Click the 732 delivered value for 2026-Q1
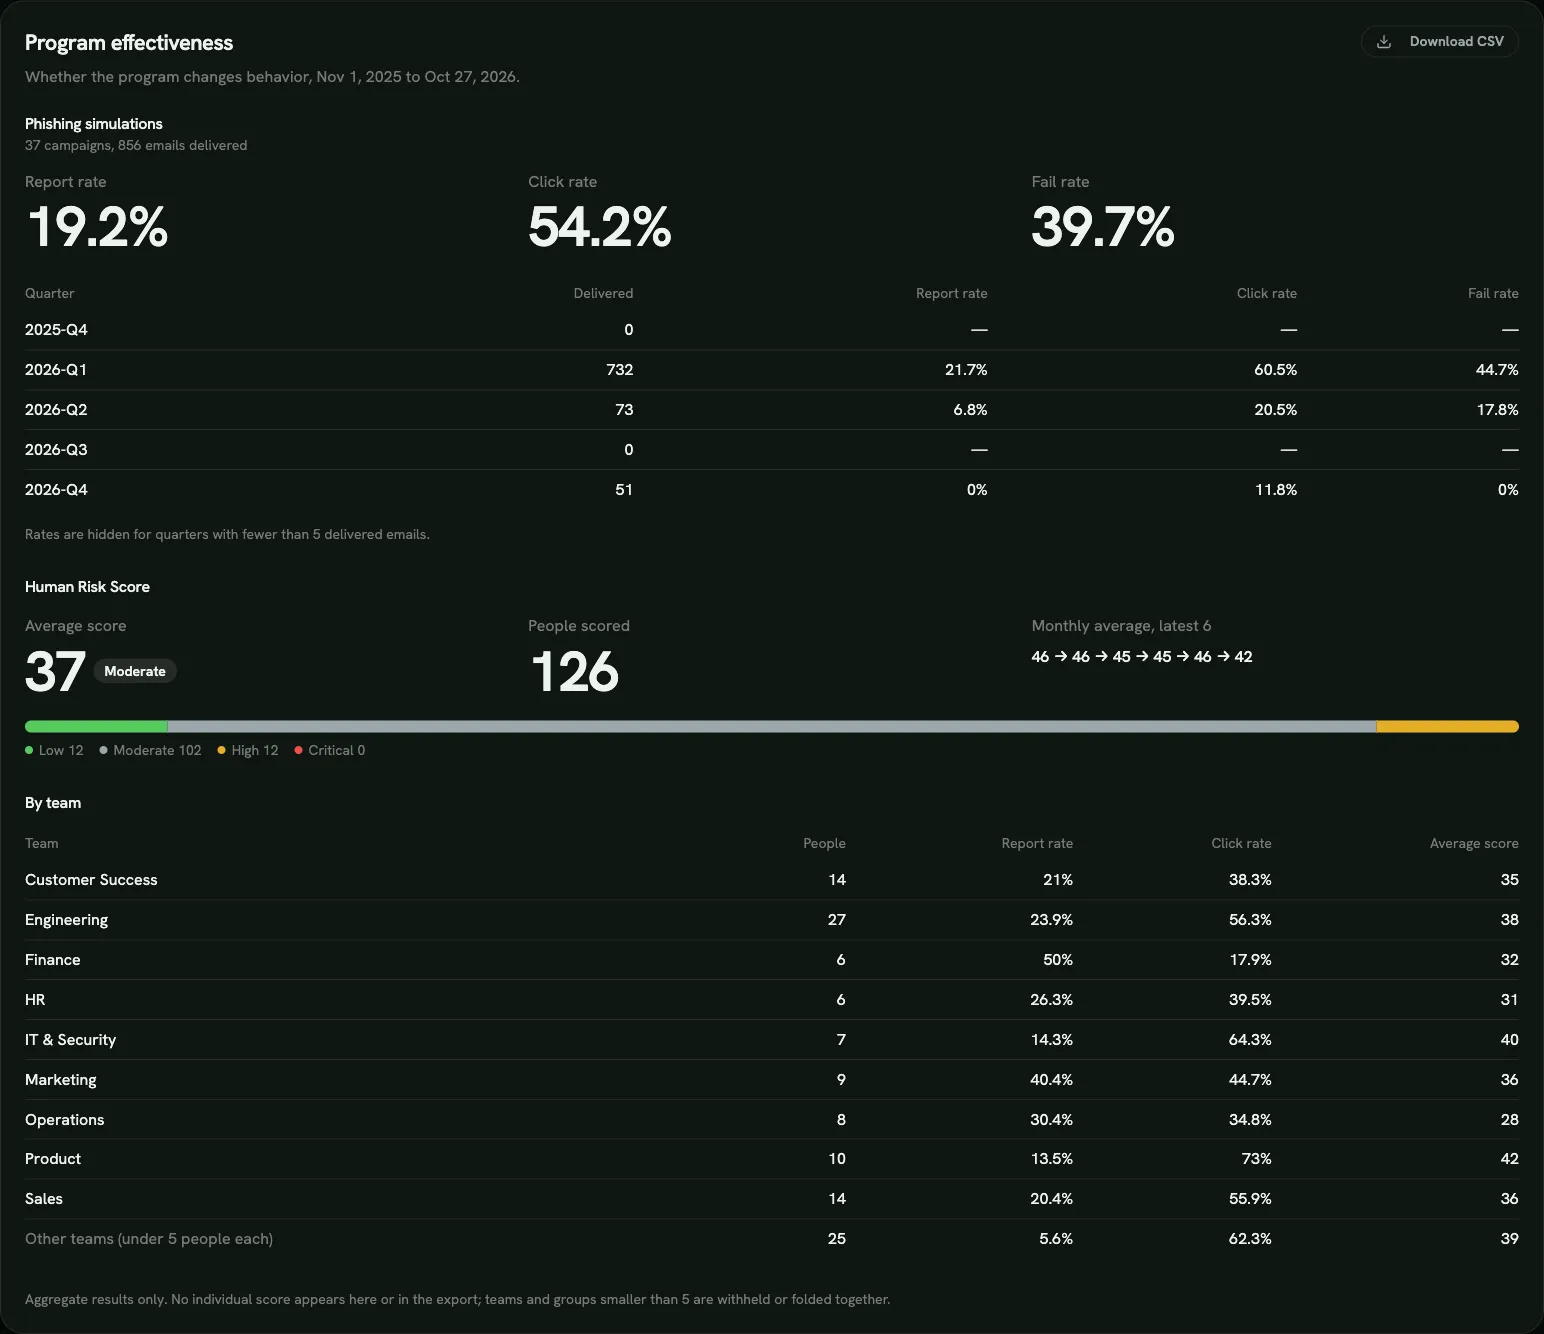The height and width of the screenshot is (1334, 1544). pyautogui.click(x=619, y=370)
